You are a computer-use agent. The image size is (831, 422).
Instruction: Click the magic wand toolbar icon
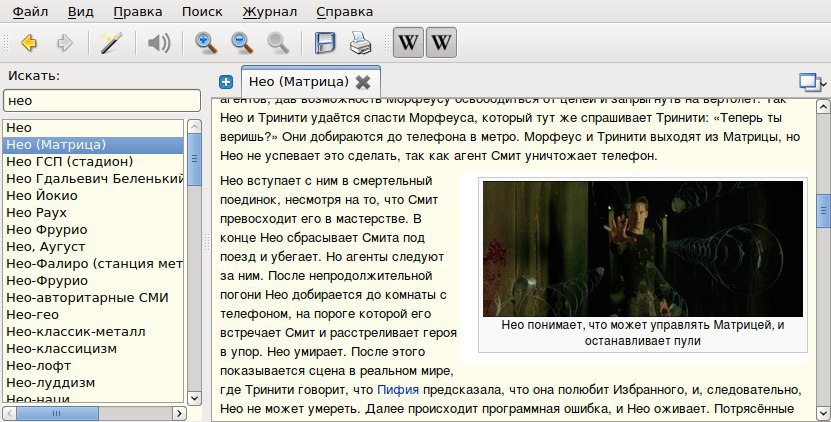[x=111, y=42]
